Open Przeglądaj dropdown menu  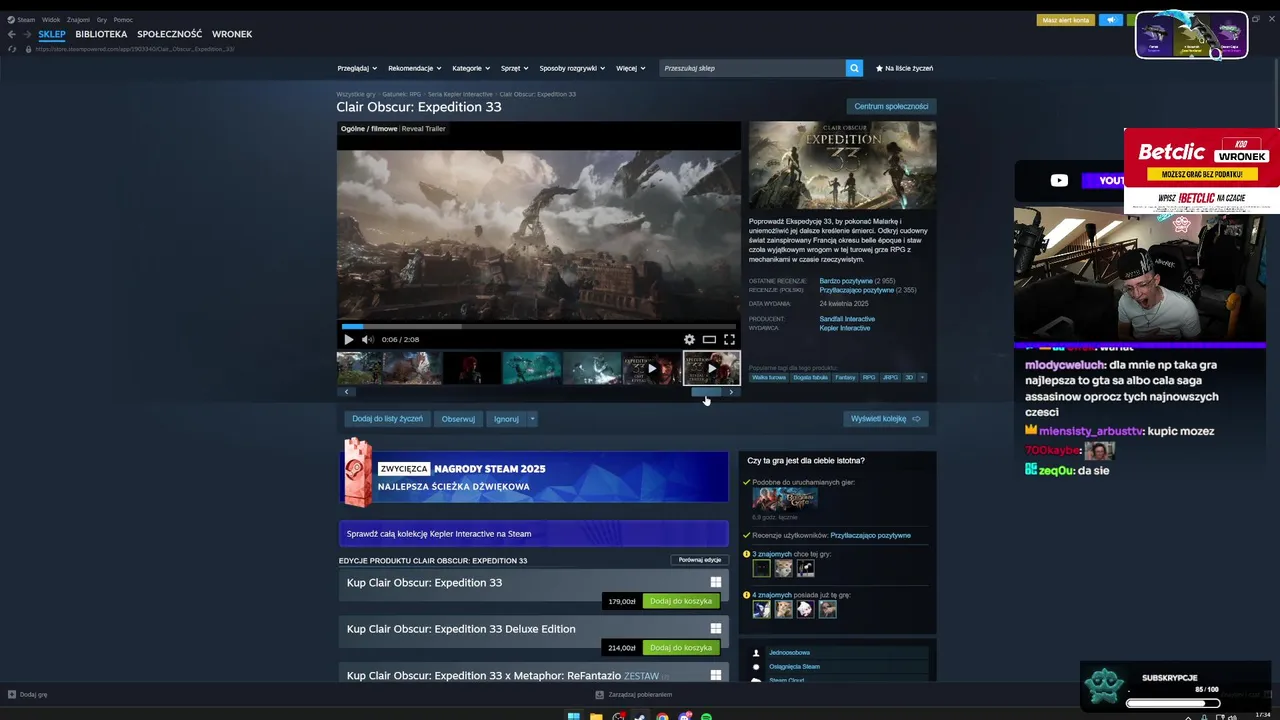click(x=357, y=68)
